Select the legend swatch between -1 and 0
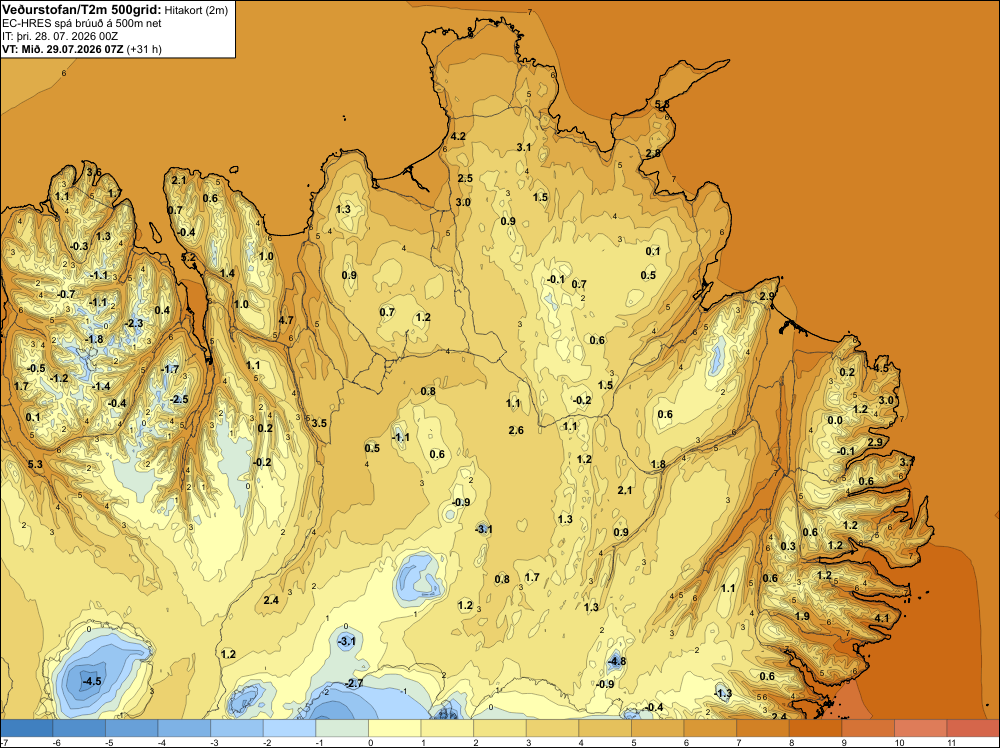This screenshot has width=1000, height=748. [342, 728]
